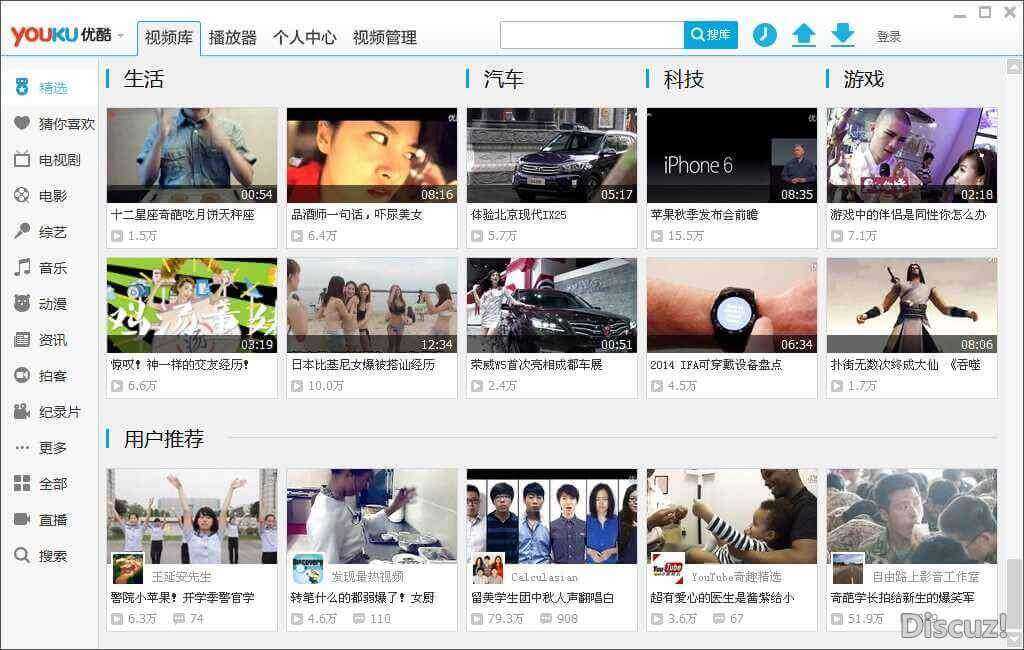Click view count 15.5万
The height and width of the screenshot is (650, 1024).
click(x=685, y=236)
